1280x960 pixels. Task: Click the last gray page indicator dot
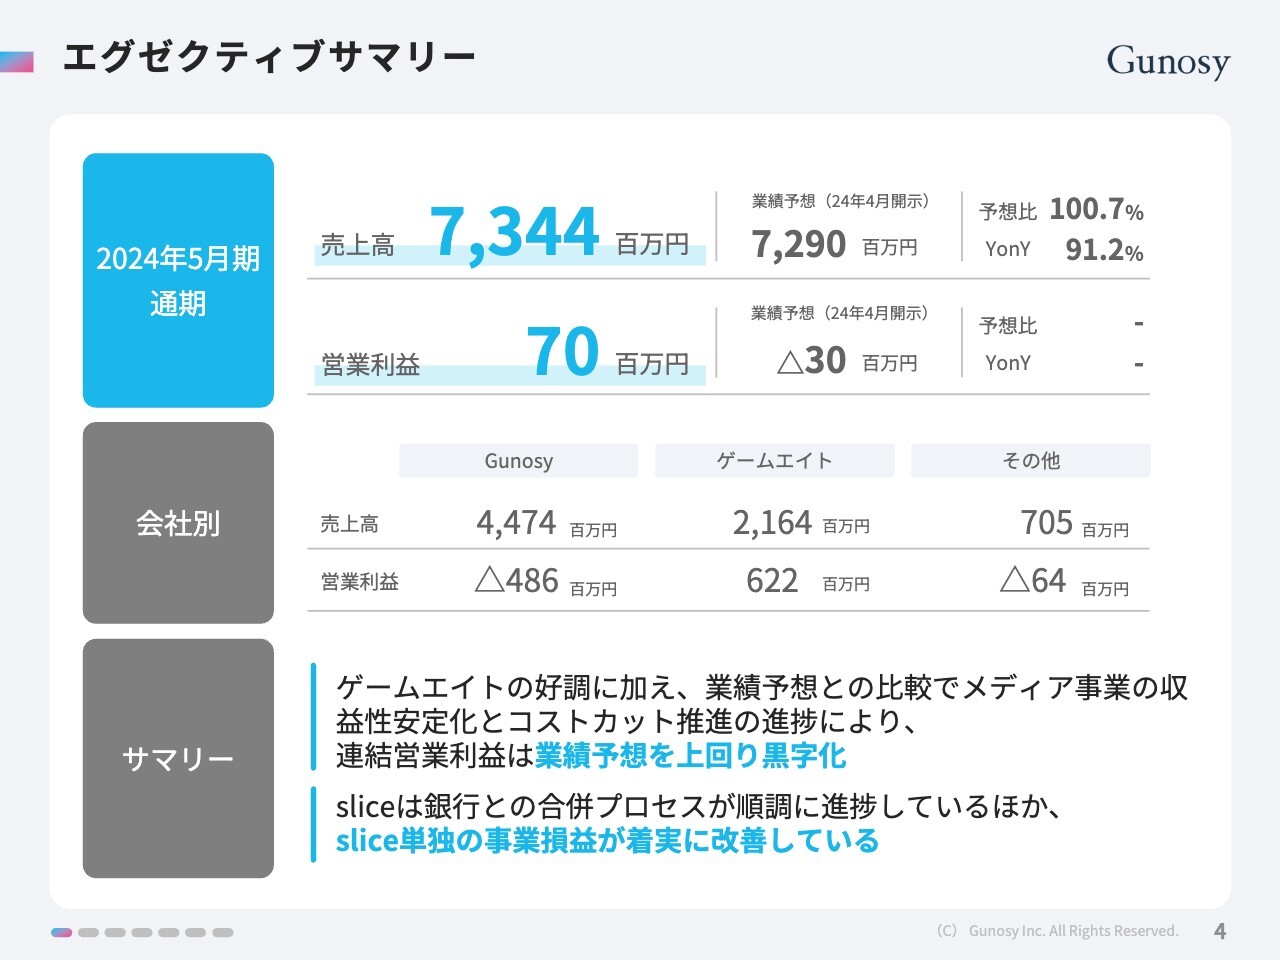coord(222,932)
